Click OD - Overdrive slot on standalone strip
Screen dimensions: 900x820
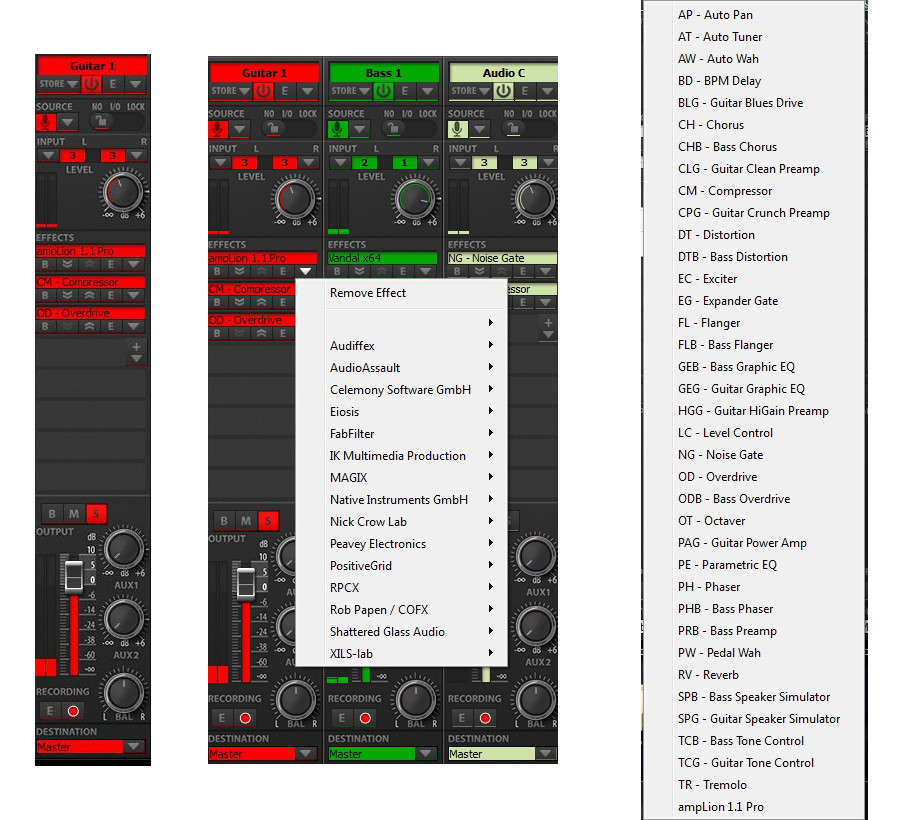pos(91,313)
